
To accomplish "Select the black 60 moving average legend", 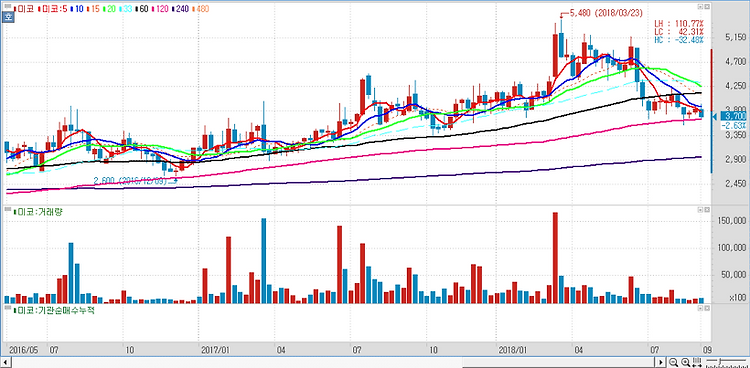I will click(x=142, y=9).
